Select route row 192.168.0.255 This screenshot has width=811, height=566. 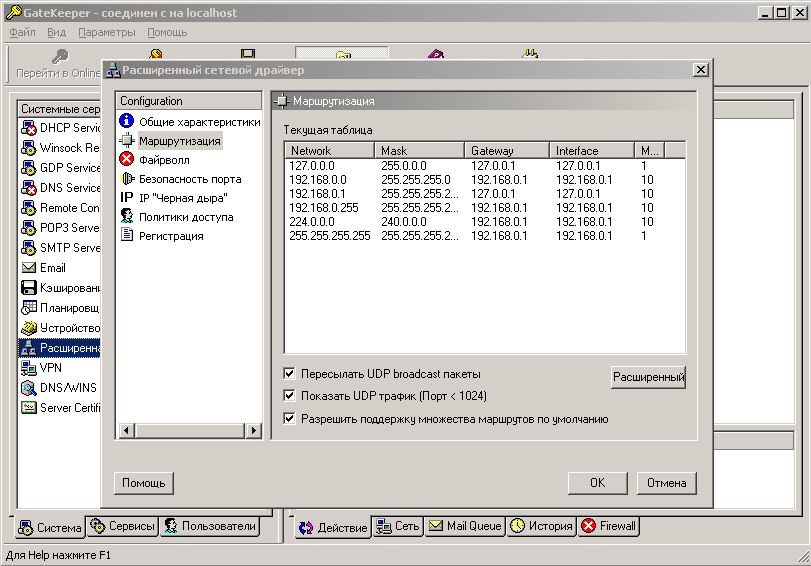485,208
